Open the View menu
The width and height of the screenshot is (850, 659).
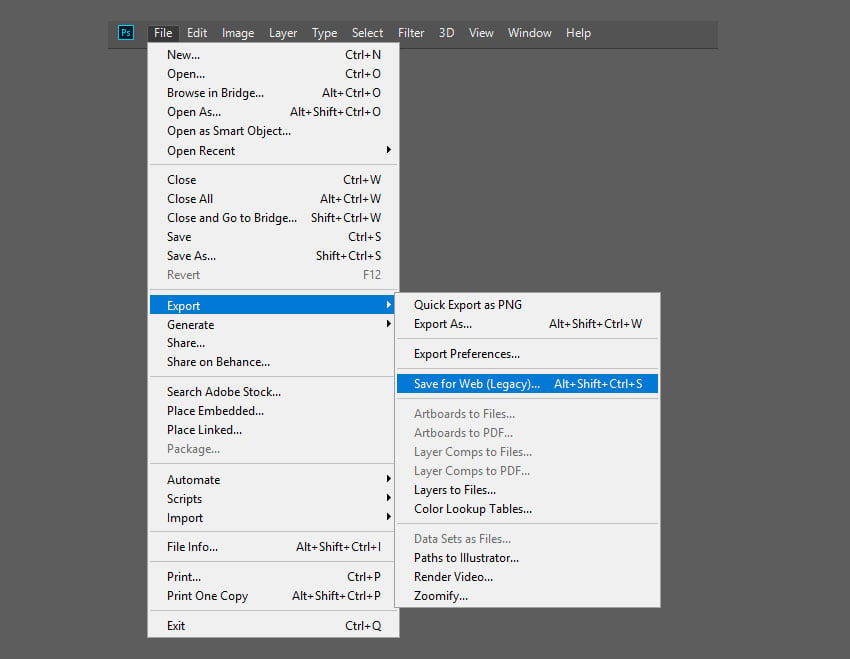(x=481, y=33)
